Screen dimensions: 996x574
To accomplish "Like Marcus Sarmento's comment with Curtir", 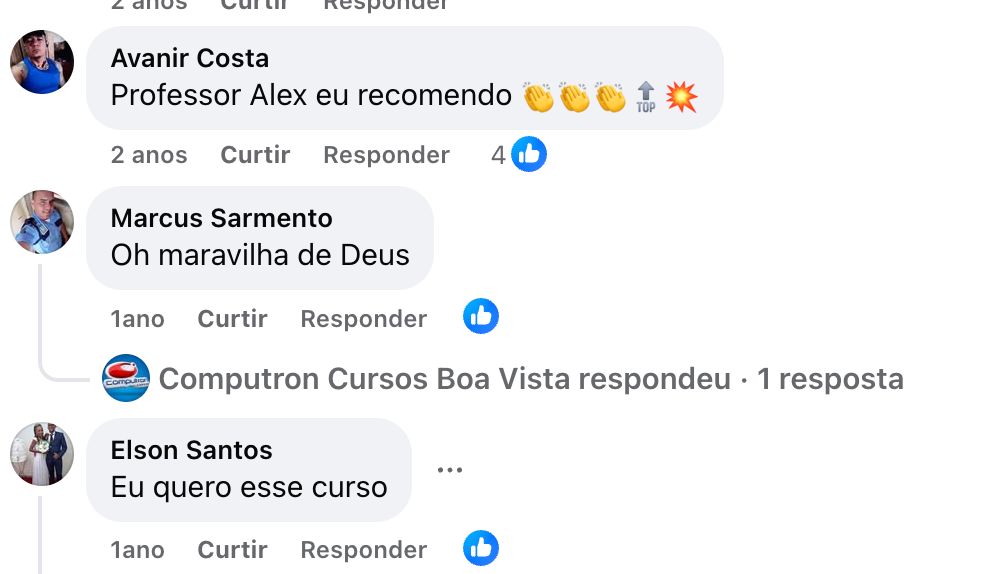I will point(232,319).
